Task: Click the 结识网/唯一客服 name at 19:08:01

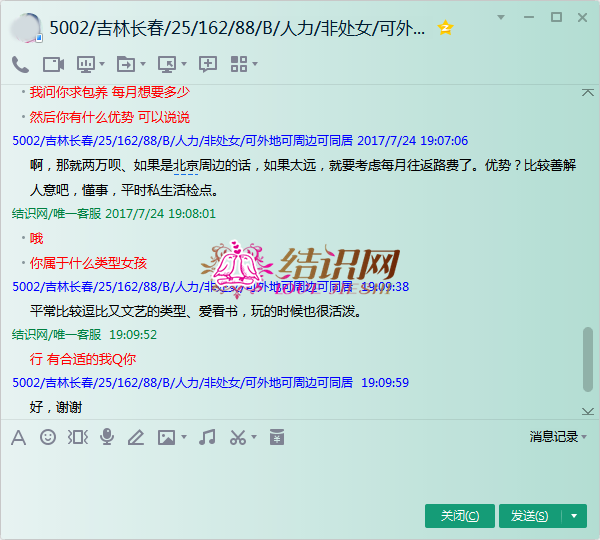Action: (x=56, y=214)
